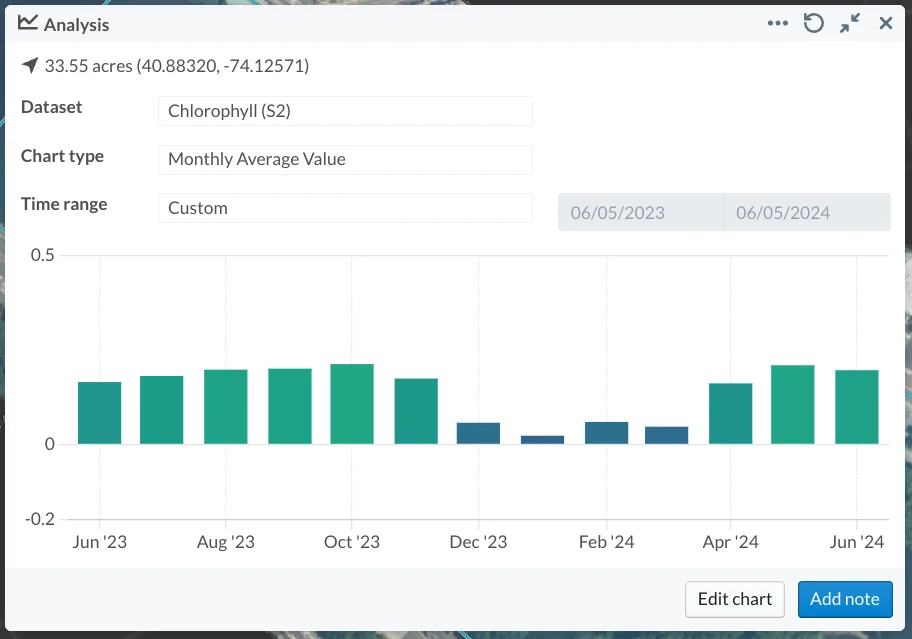Open the Monthly Average Value chart type dropdown
Screen dimensions: 912x639
[x=345, y=159]
